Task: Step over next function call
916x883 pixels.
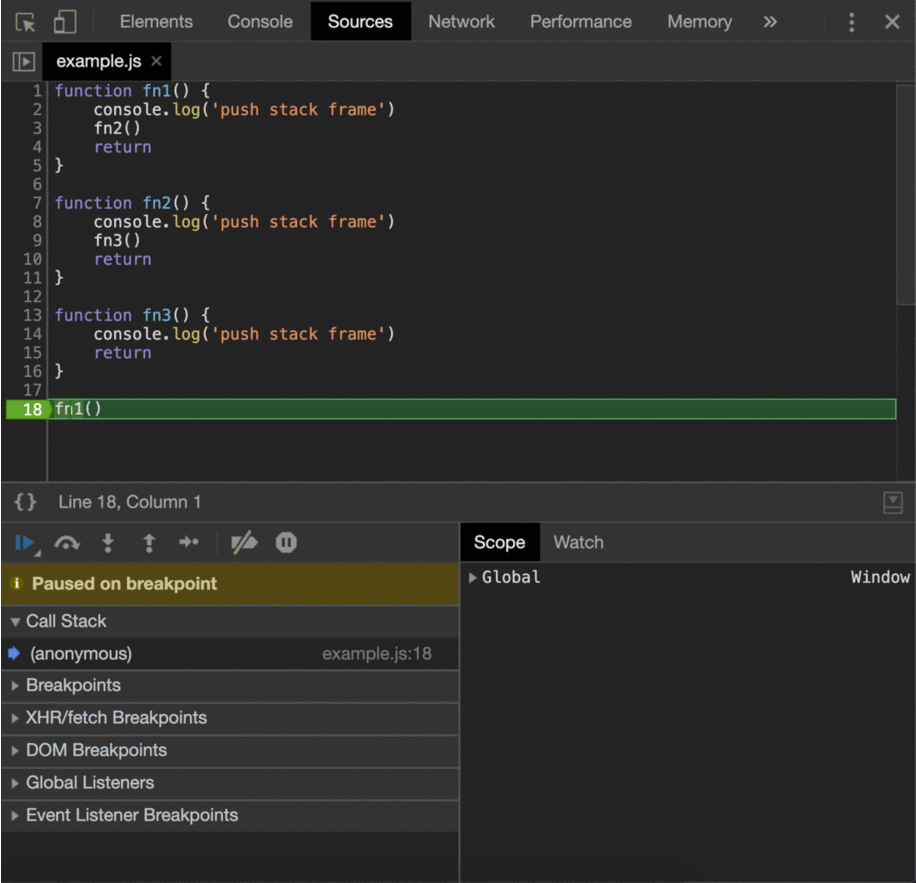Action: 67,543
